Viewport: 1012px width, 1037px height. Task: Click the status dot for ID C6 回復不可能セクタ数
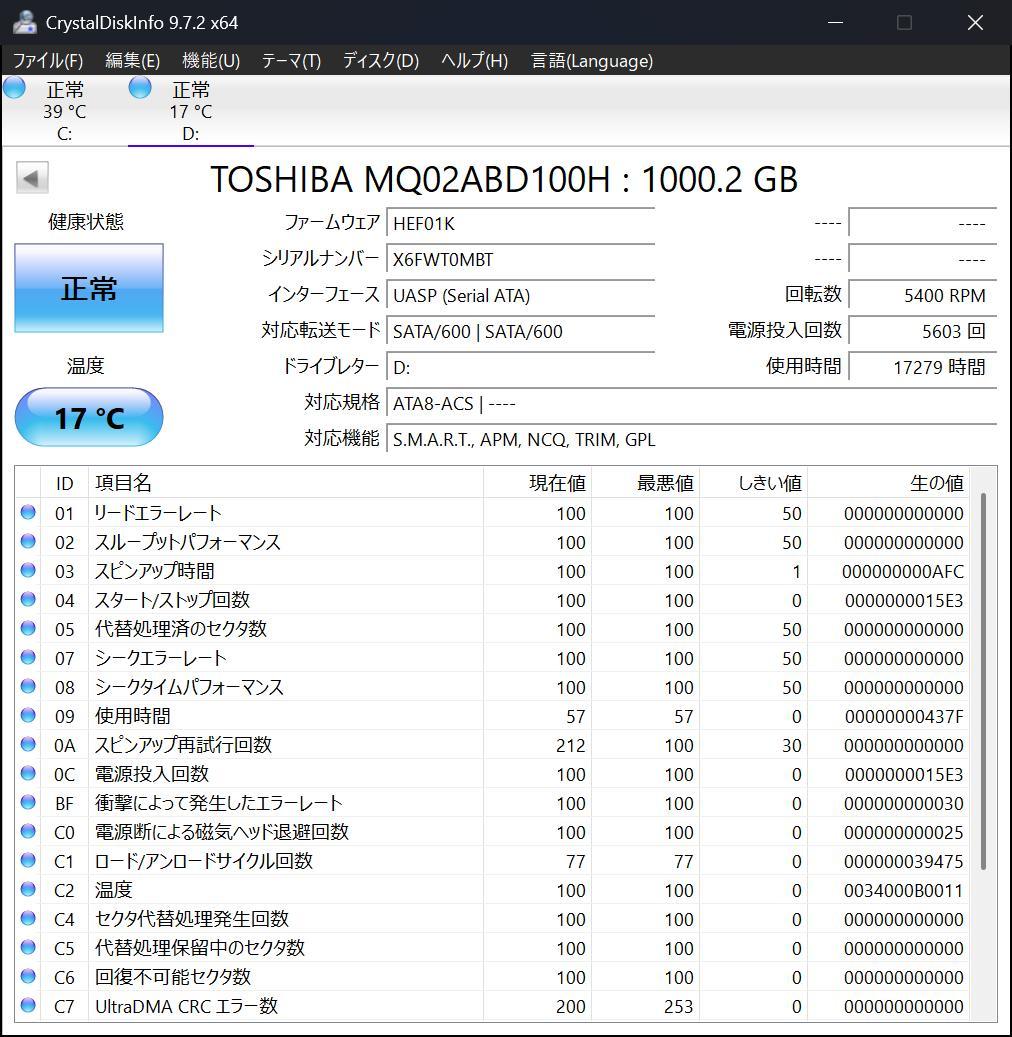(x=28, y=976)
